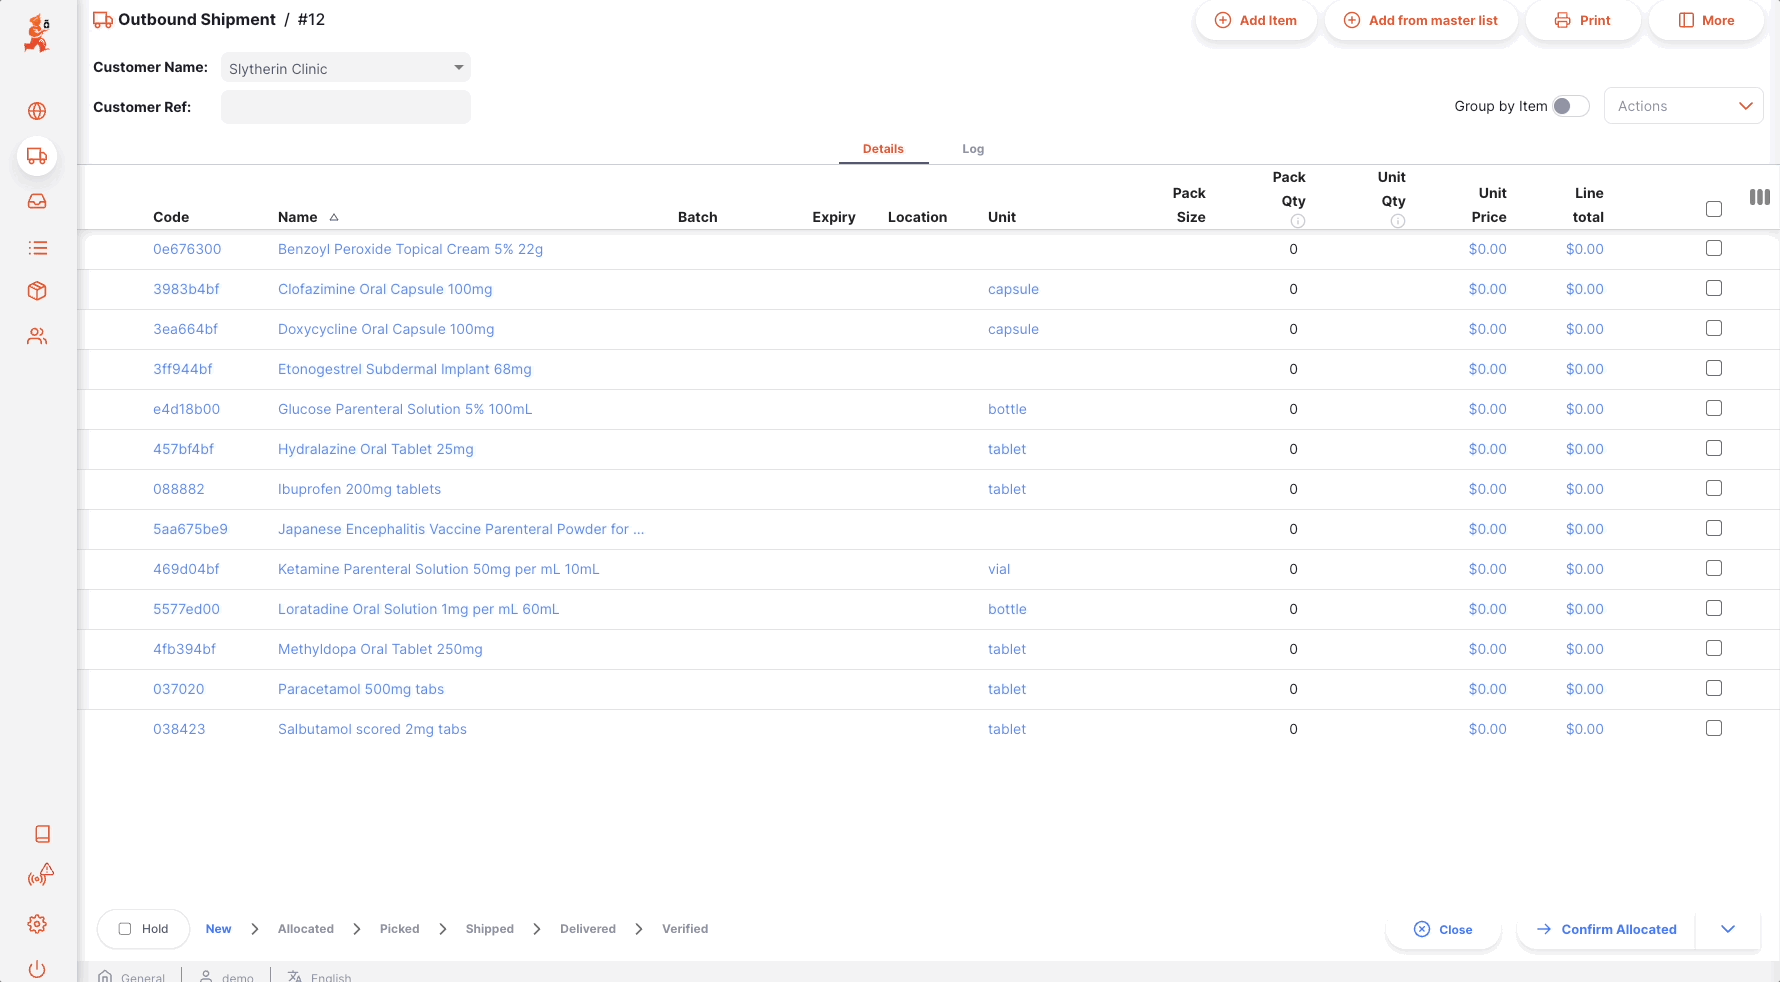
Task: Tick the select-all header checkbox
Action: pyautogui.click(x=1713, y=209)
